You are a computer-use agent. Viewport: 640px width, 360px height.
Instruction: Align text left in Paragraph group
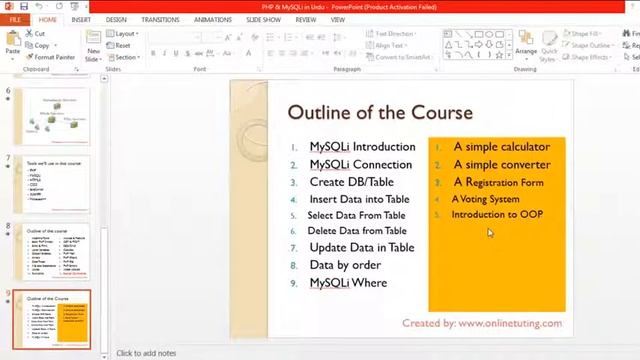271,53
